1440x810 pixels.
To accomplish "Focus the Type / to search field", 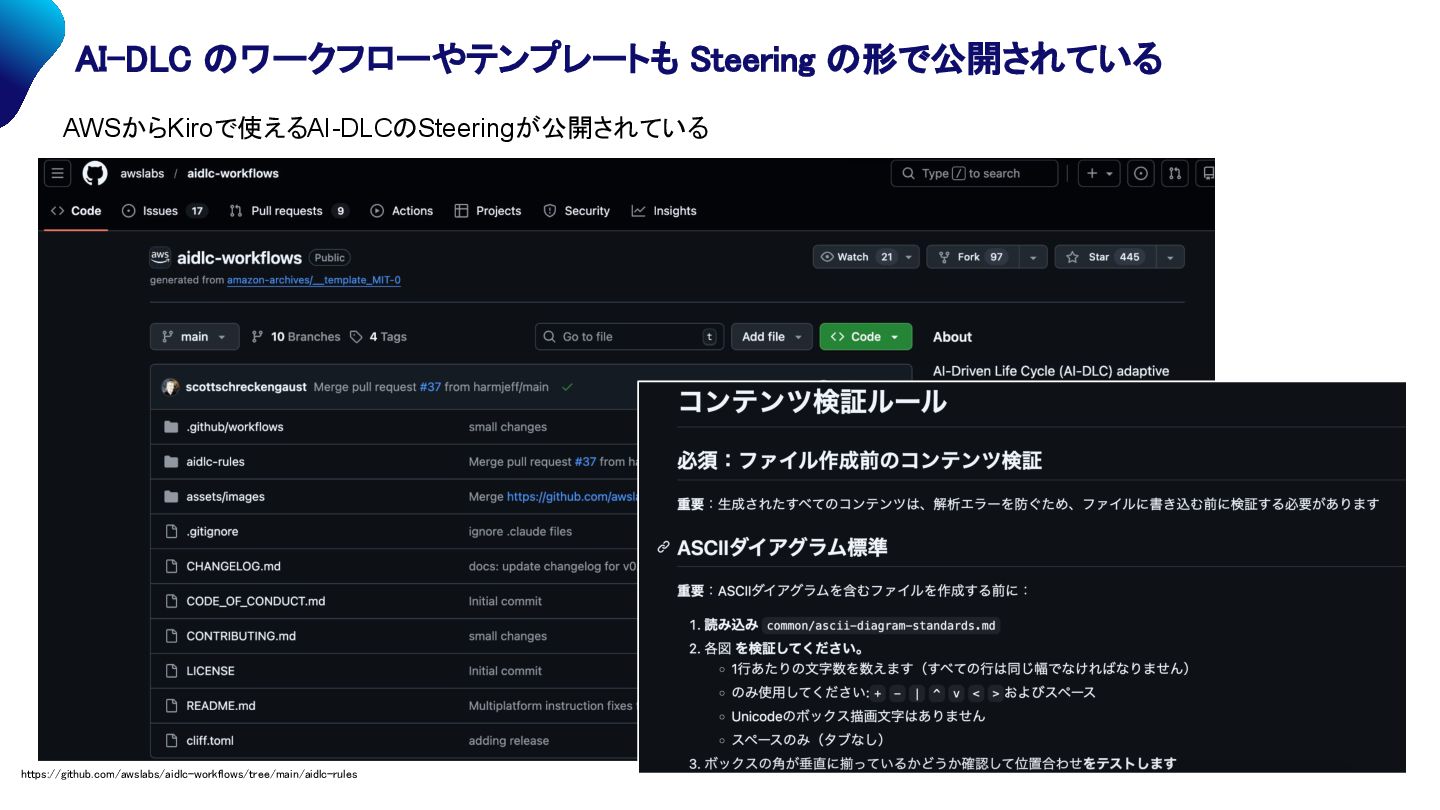I will click(974, 173).
